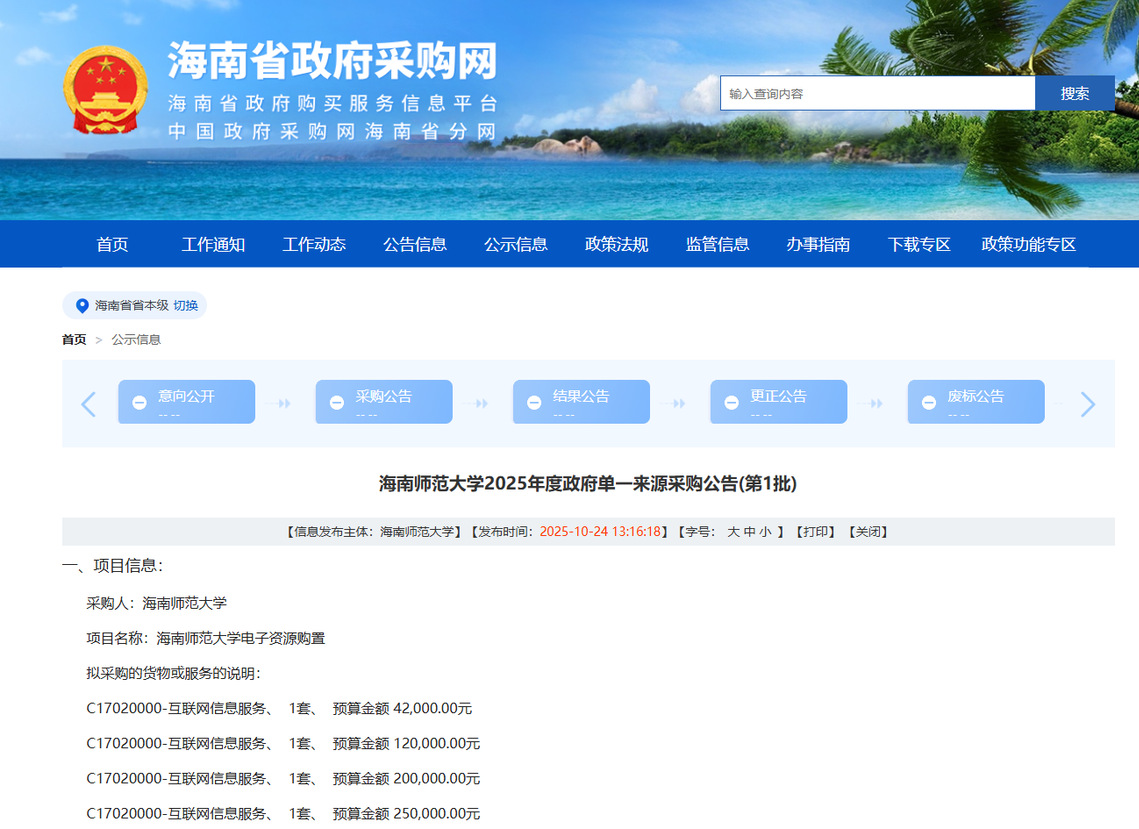The width and height of the screenshot is (1139, 829).
Task: Click 首页 in the breadcrumb
Action: 74,340
